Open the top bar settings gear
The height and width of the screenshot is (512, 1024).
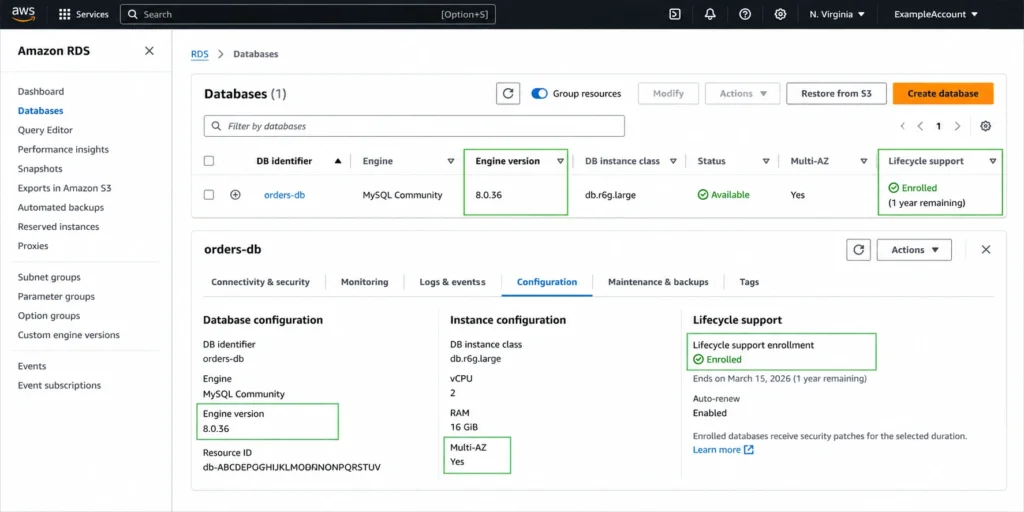(780, 14)
